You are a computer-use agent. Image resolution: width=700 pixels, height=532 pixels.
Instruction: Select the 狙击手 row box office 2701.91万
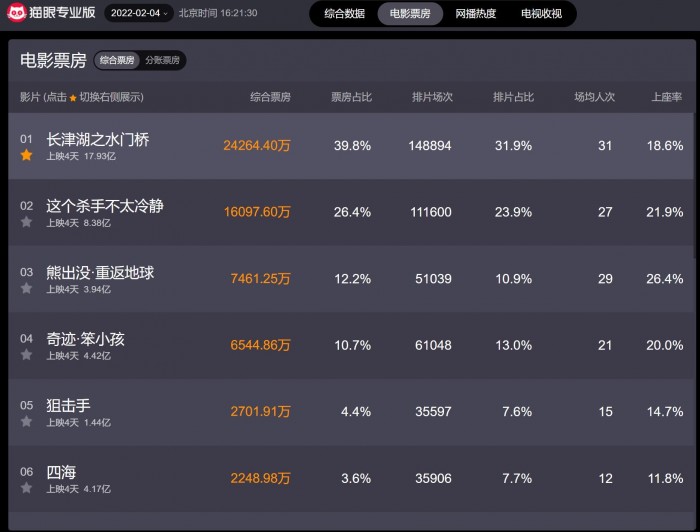point(260,411)
